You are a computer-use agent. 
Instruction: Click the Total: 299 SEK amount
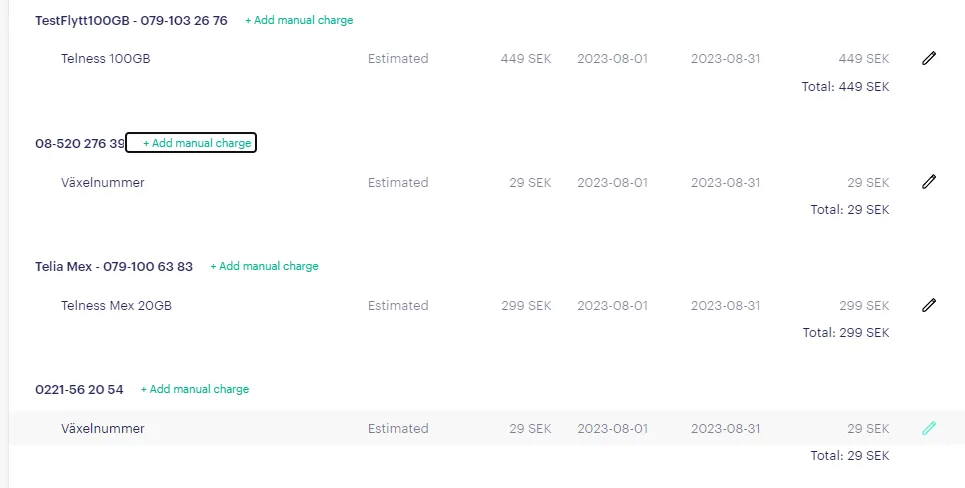846,333
